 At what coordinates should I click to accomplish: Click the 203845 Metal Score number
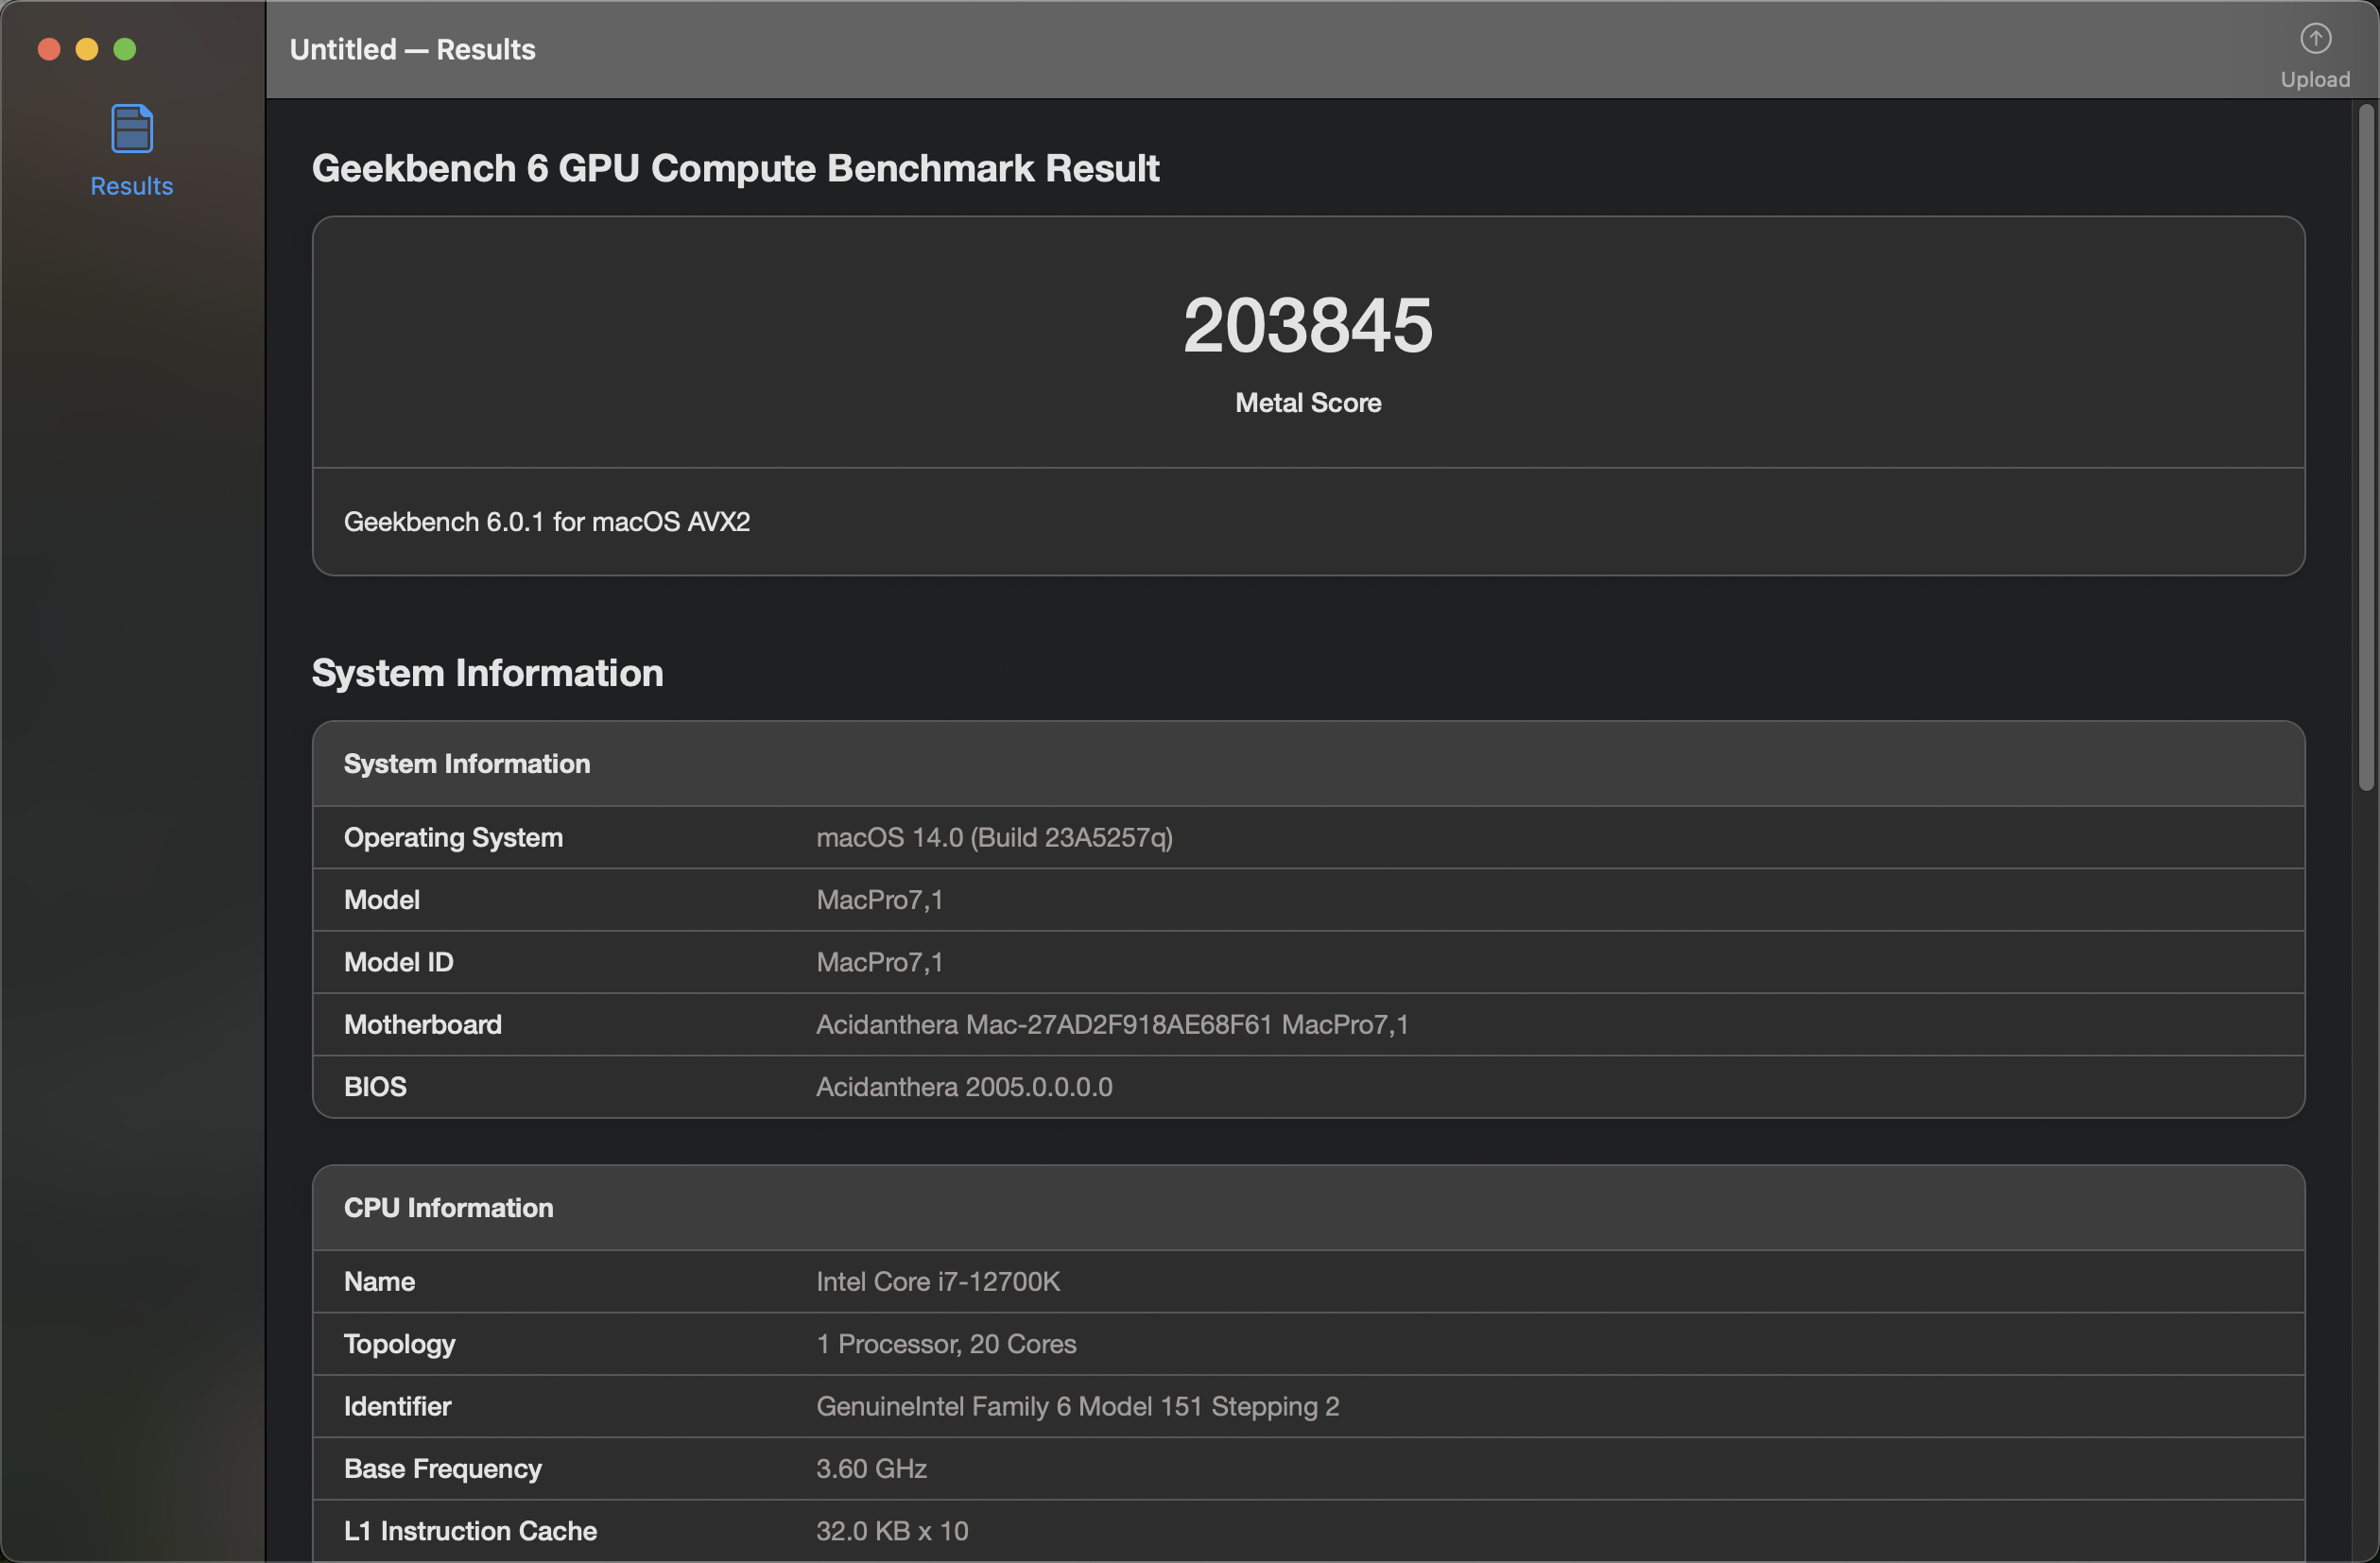pyautogui.click(x=1307, y=326)
